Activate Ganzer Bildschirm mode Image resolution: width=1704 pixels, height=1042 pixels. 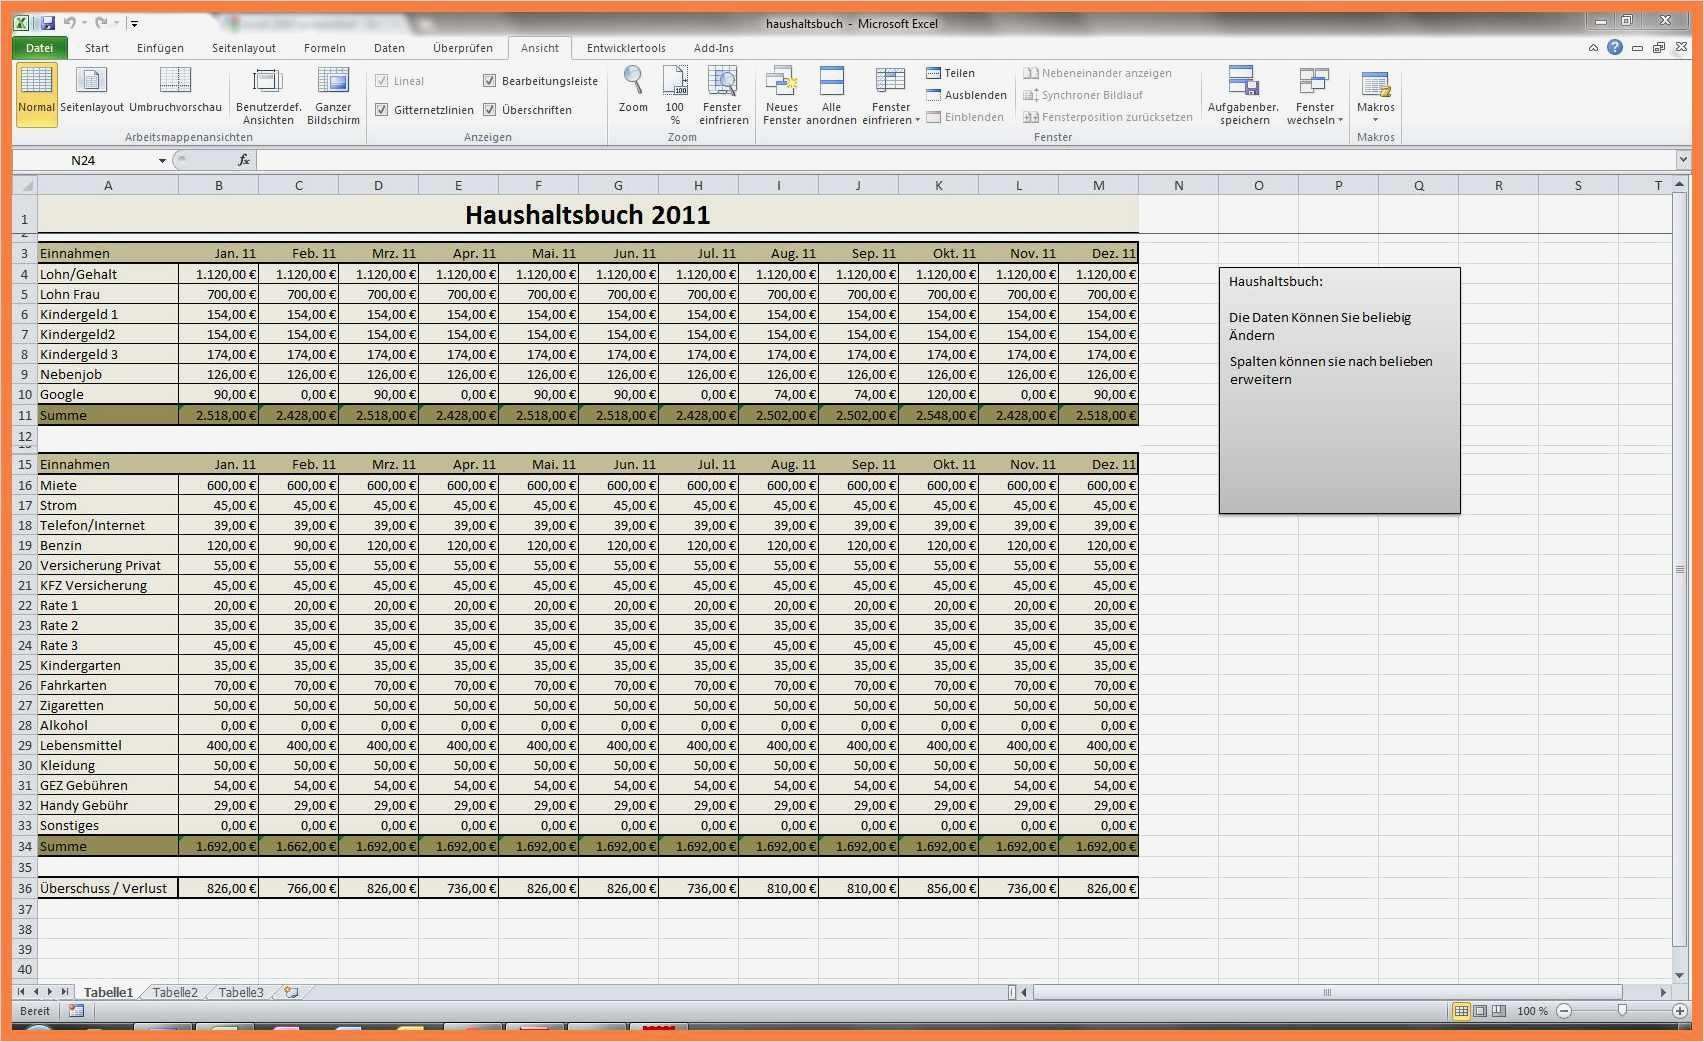pyautogui.click(x=333, y=90)
